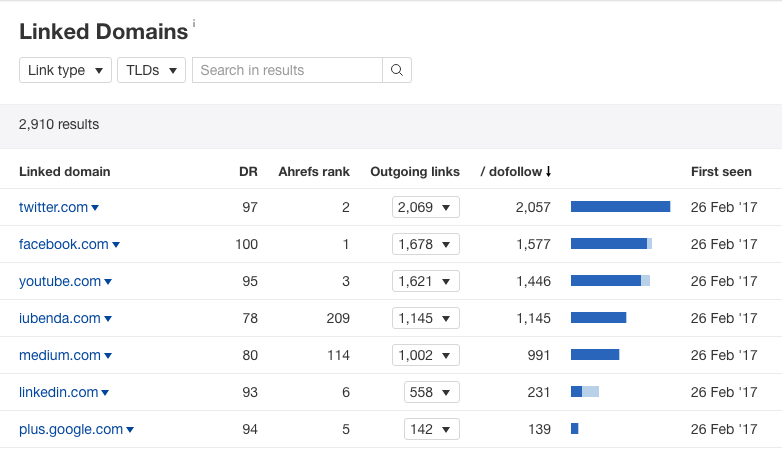Click the caret next to twitter.com
The image size is (782, 449).
pos(95,208)
